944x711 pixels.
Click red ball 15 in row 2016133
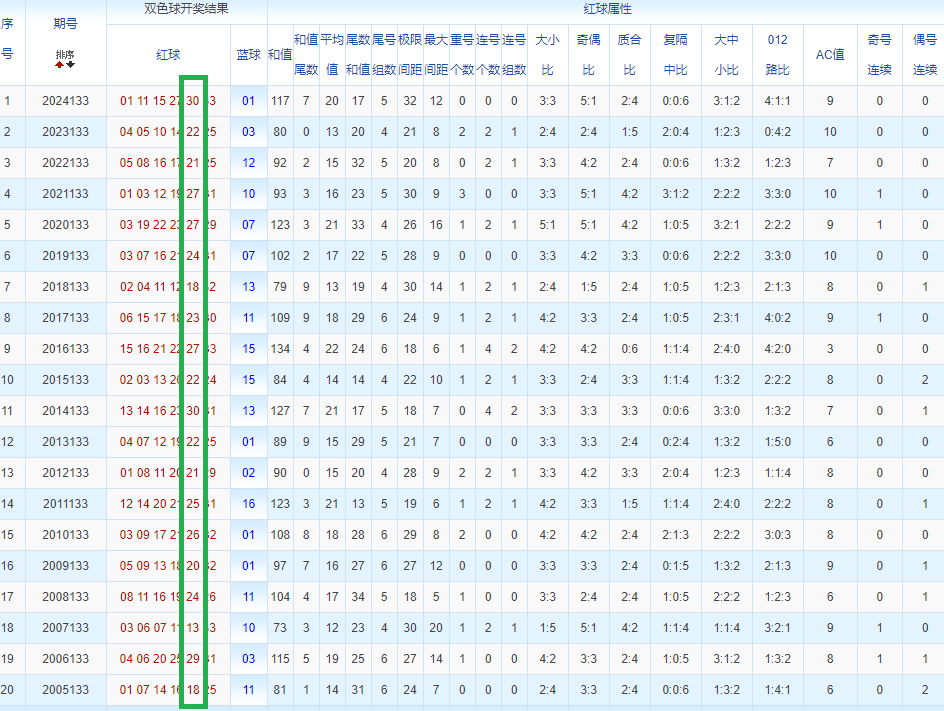click(126, 349)
